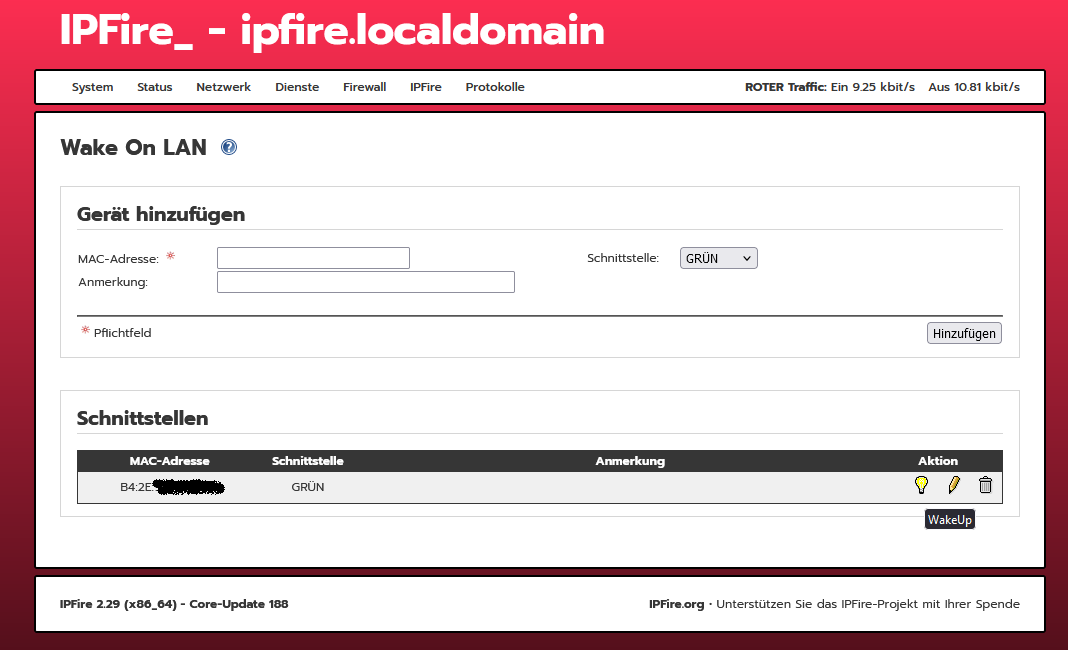Open the Firewall menu
This screenshot has width=1068, height=650.
click(364, 87)
